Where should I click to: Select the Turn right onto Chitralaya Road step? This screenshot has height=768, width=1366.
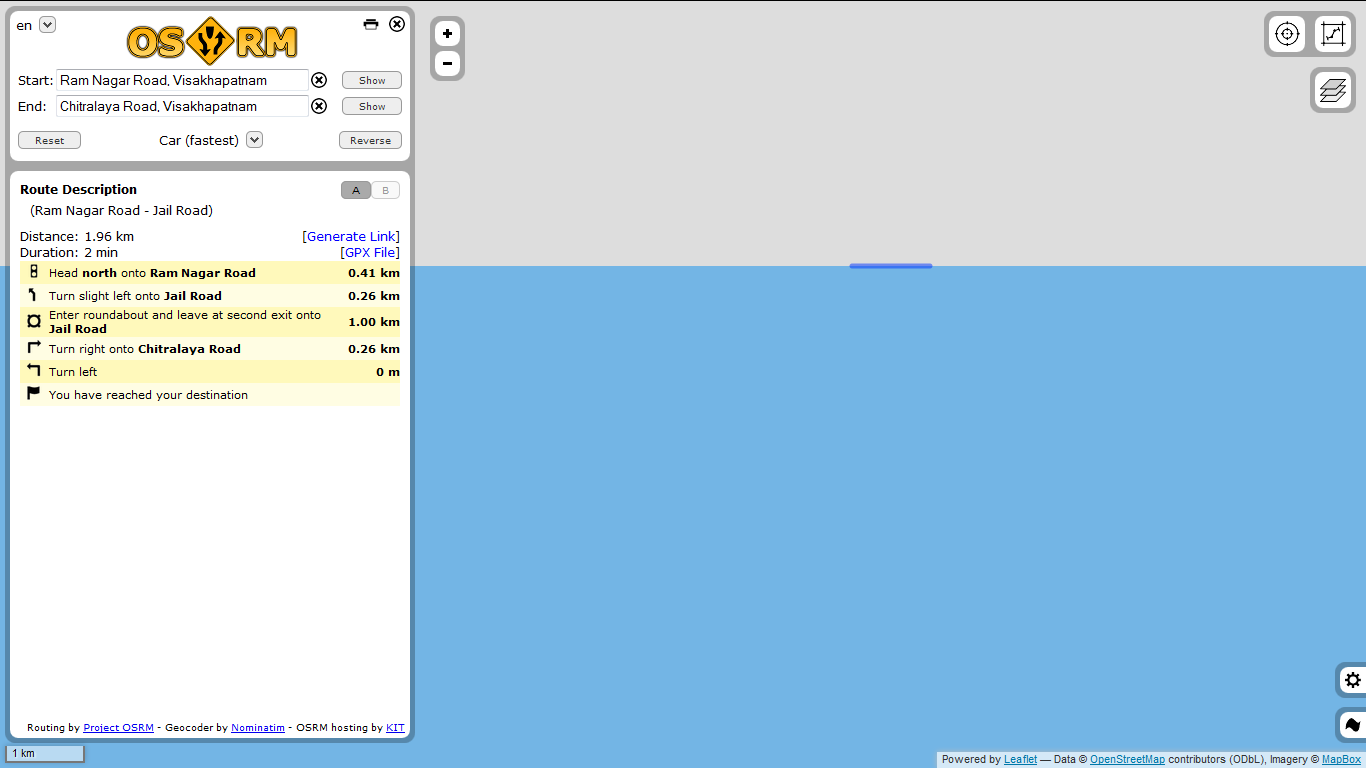(210, 348)
